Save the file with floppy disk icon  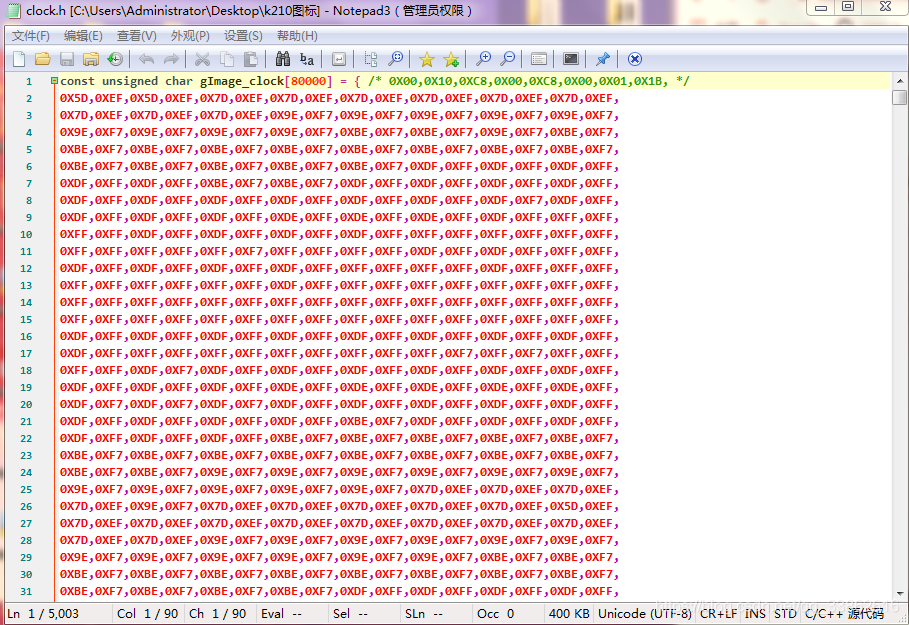pos(67,59)
